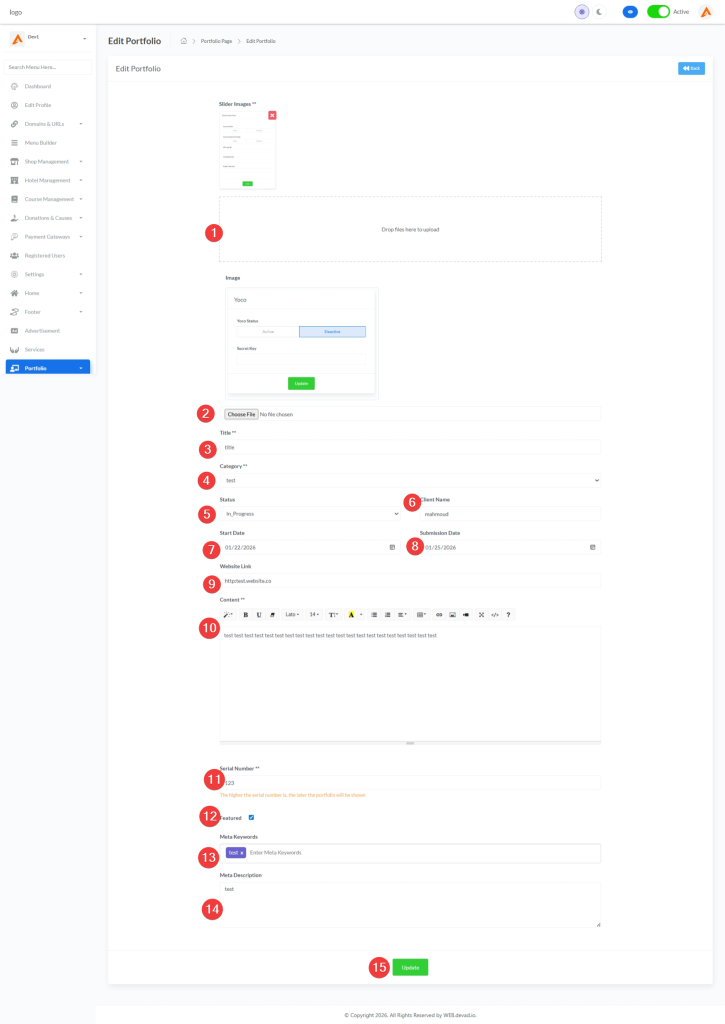Viewport: 725px width, 1024px height.
Task: Click the editor help question mark icon
Action: (509, 615)
